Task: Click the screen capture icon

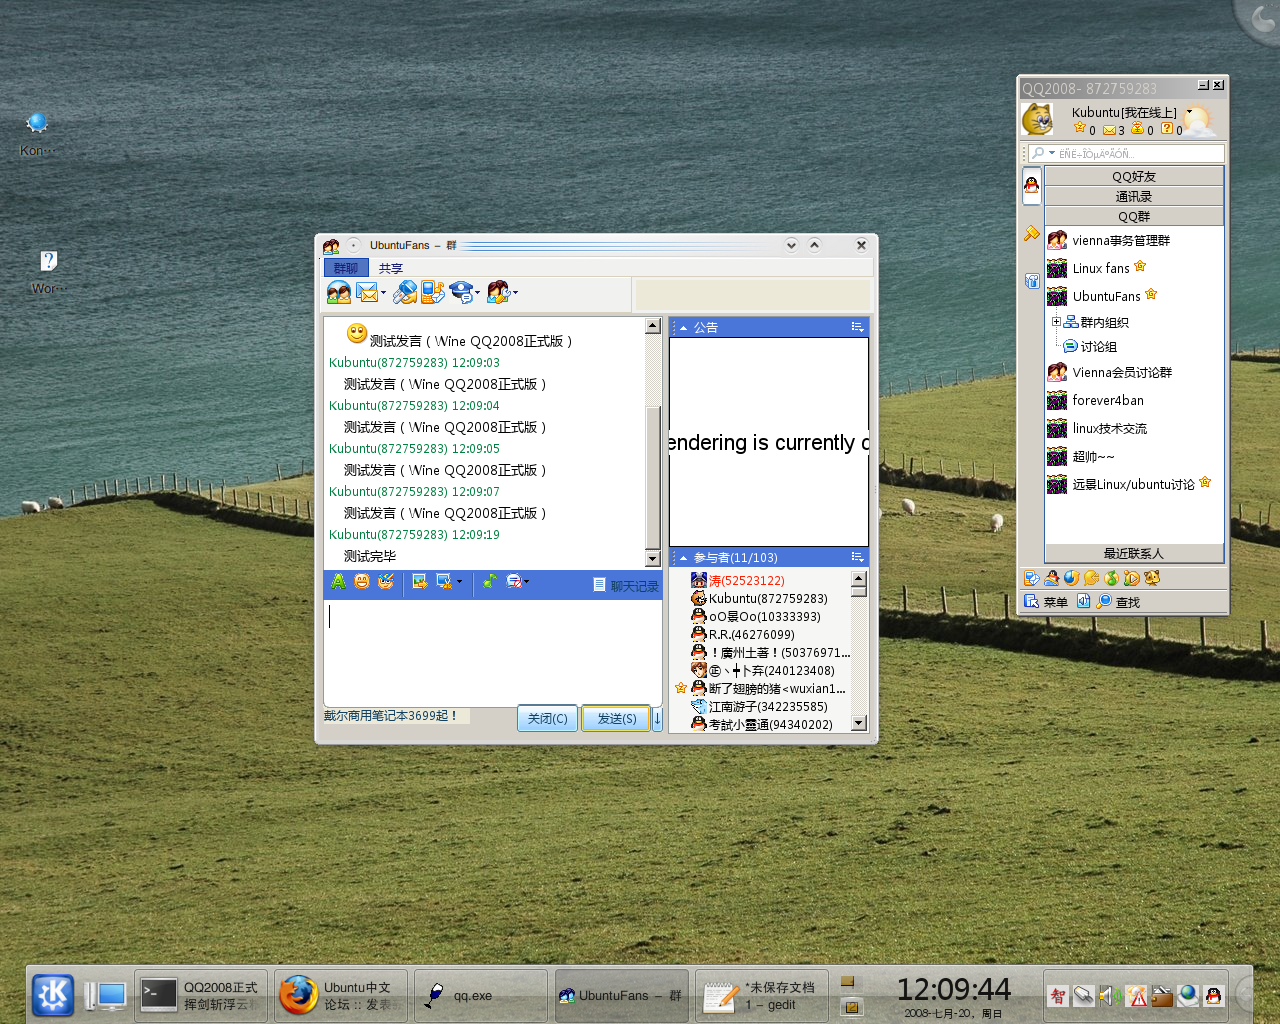Action: [444, 581]
